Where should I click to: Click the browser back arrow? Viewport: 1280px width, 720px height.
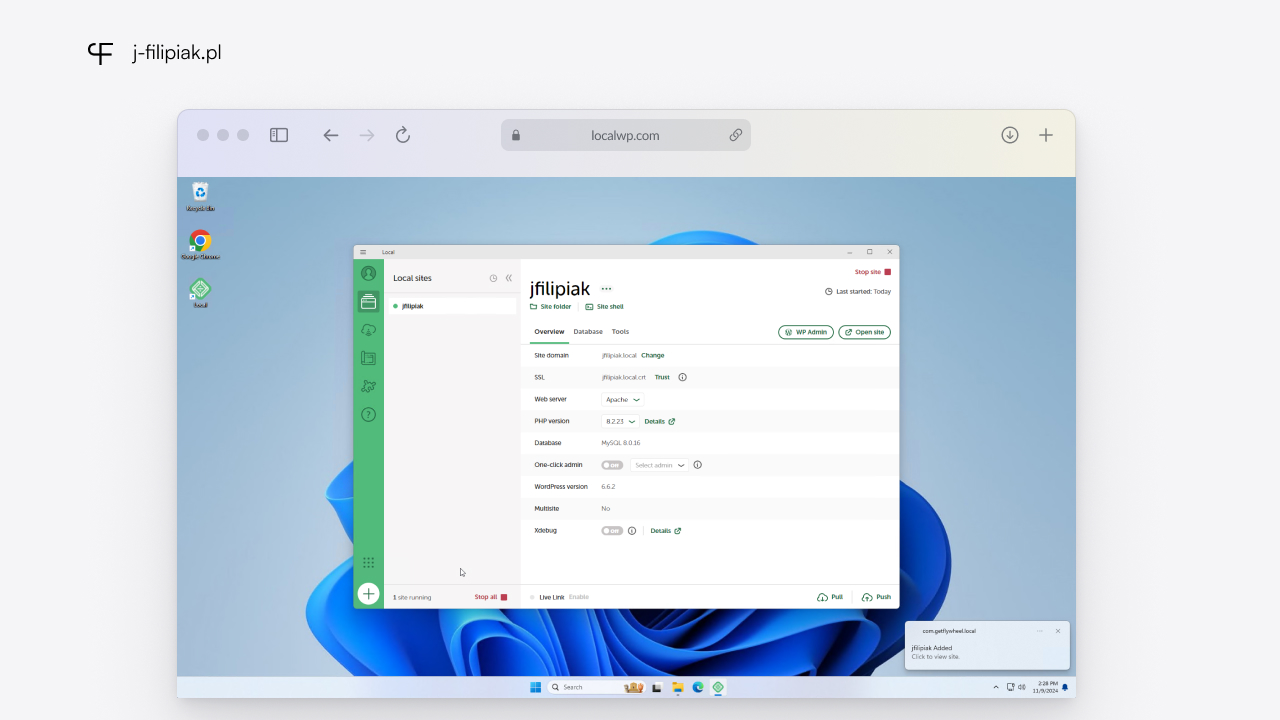tap(331, 135)
